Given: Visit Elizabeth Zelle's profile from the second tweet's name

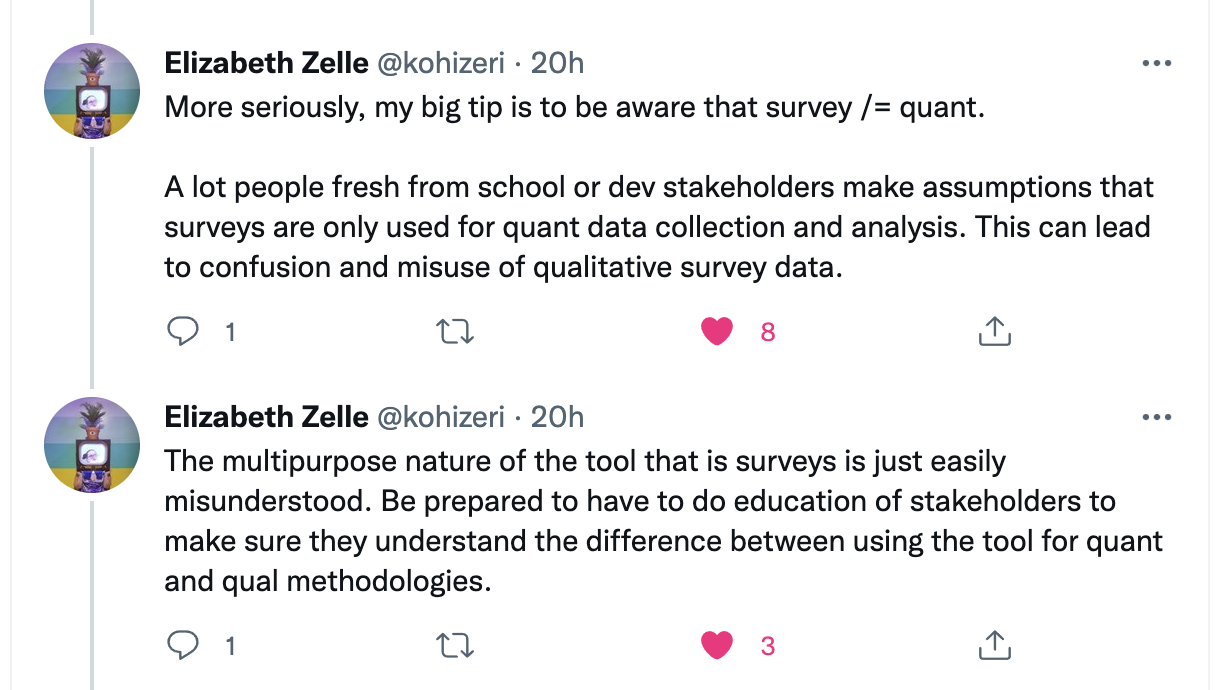Looking at the screenshot, I should (266, 417).
